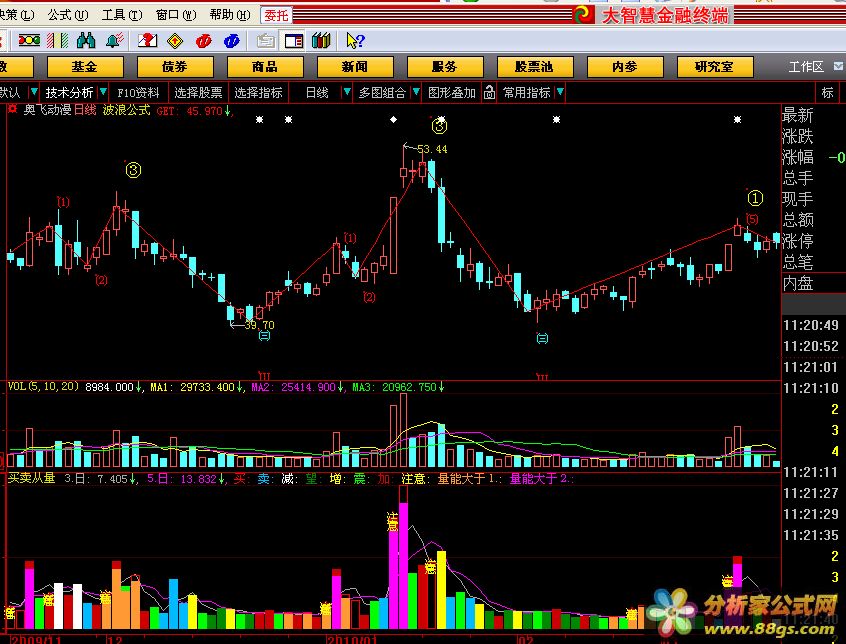Click the 服务 button

[445, 67]
